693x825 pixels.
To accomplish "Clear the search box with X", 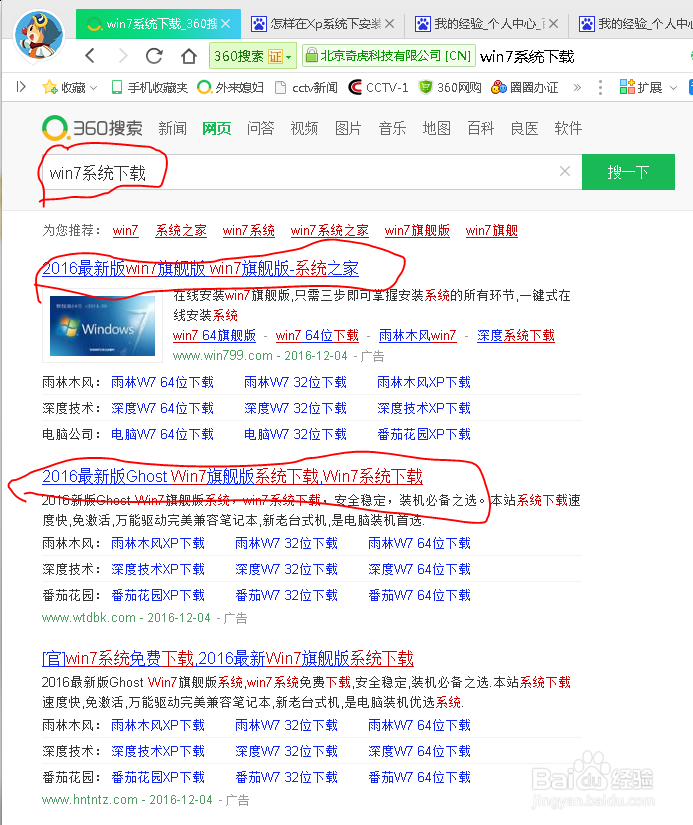I will [x=565, y=172].
